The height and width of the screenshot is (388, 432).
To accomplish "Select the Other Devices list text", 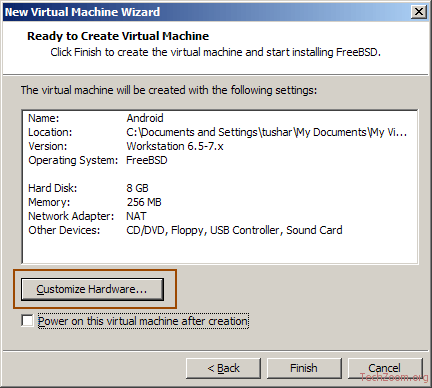I will click(x=234, y=230).
